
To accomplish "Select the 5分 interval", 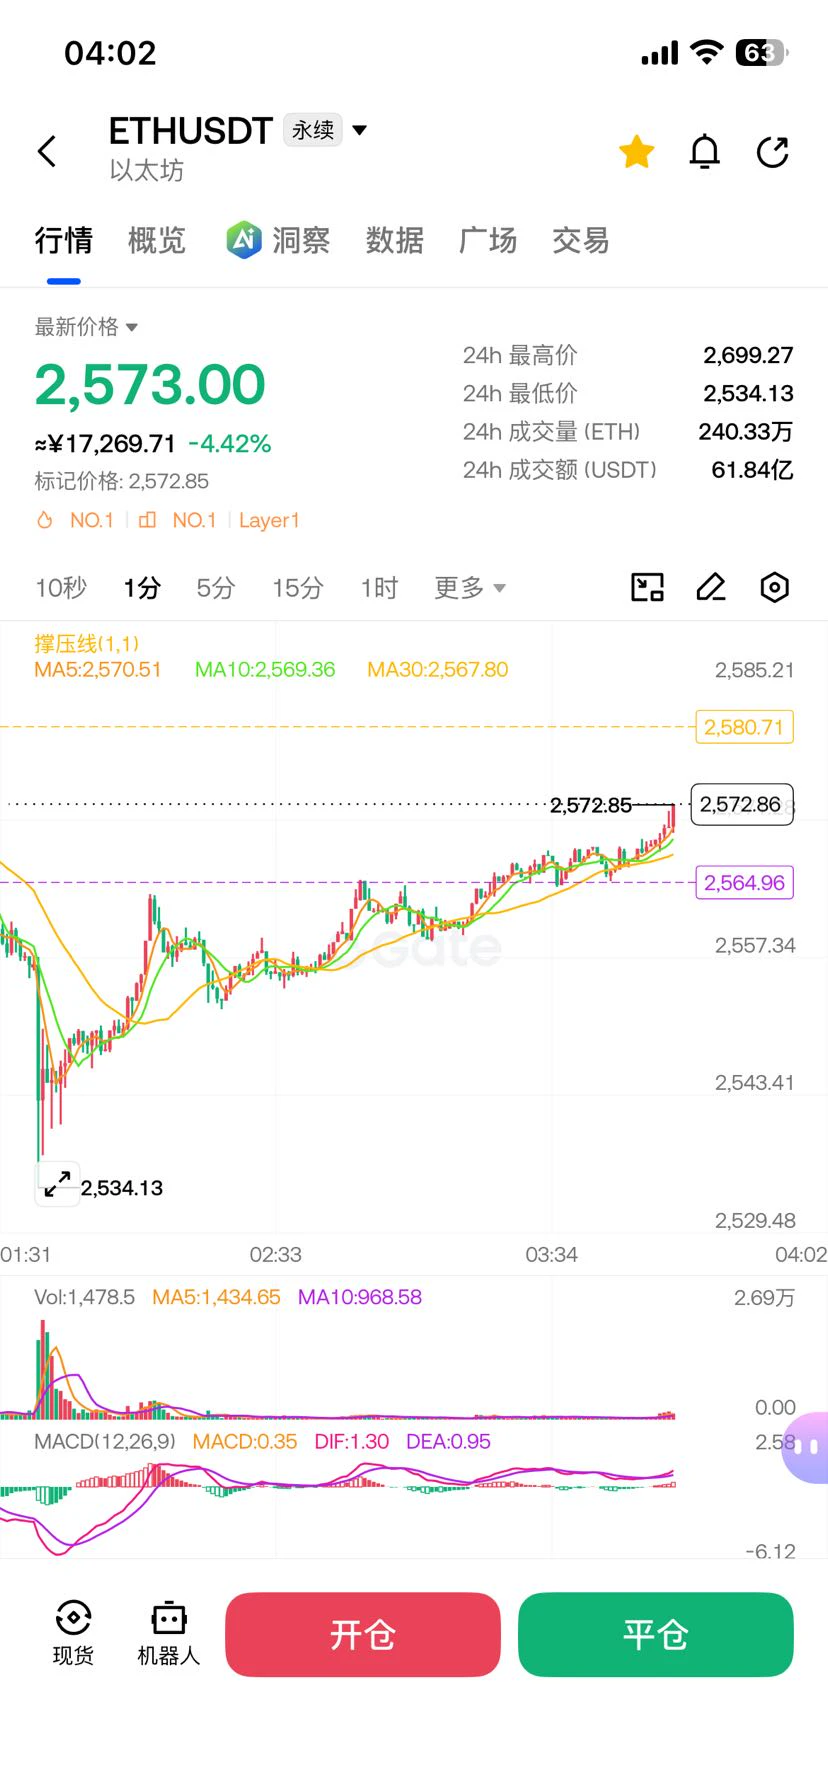I will click(x=215, y=588).
